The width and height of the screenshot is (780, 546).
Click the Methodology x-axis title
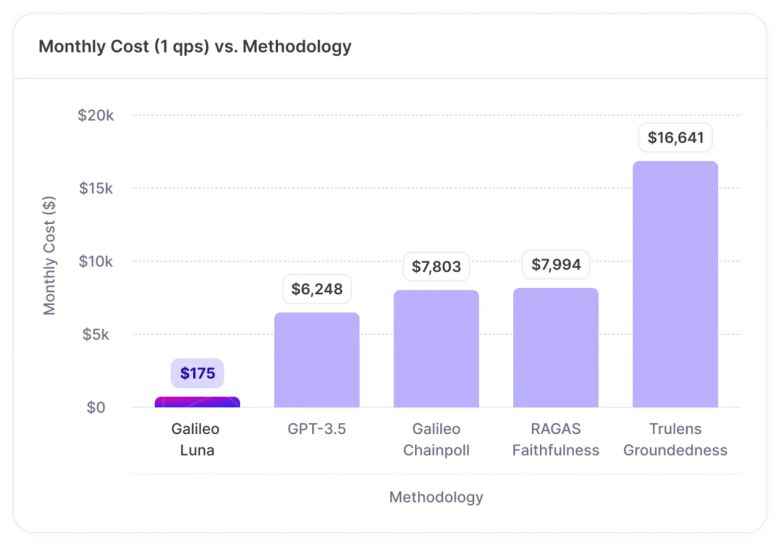[x=436, y=497]
